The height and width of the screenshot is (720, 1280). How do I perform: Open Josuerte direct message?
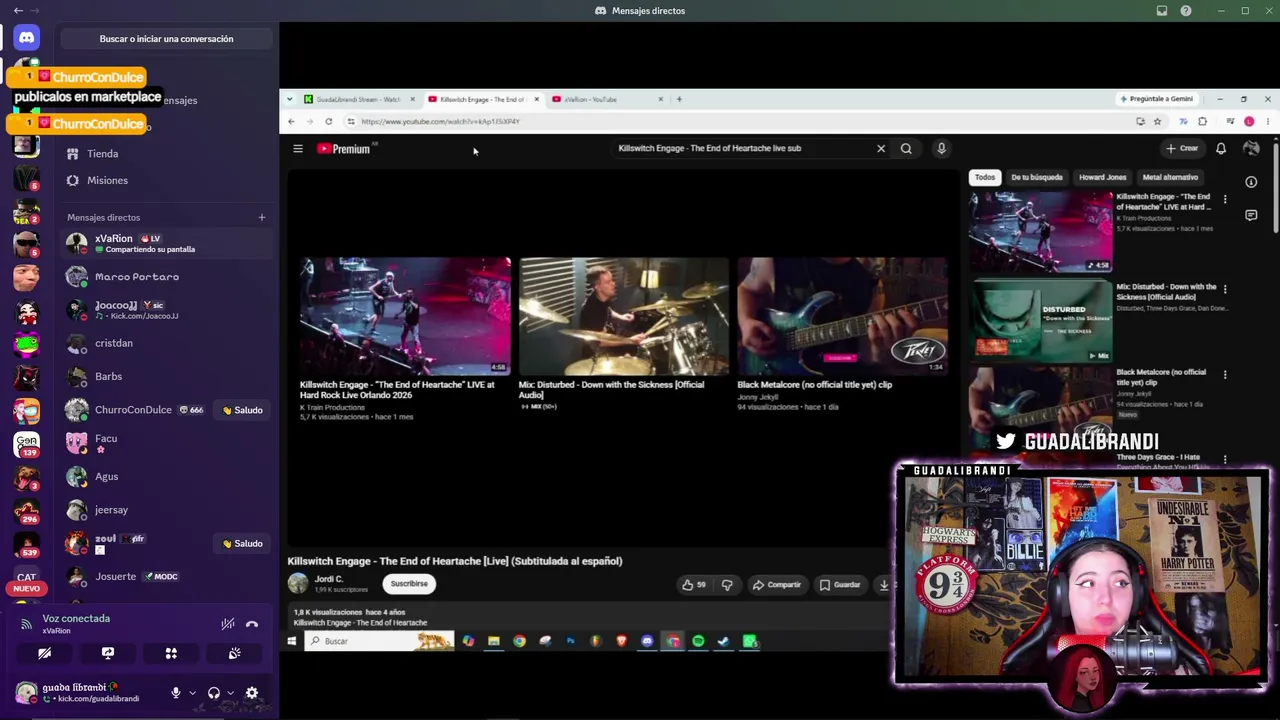166,577
